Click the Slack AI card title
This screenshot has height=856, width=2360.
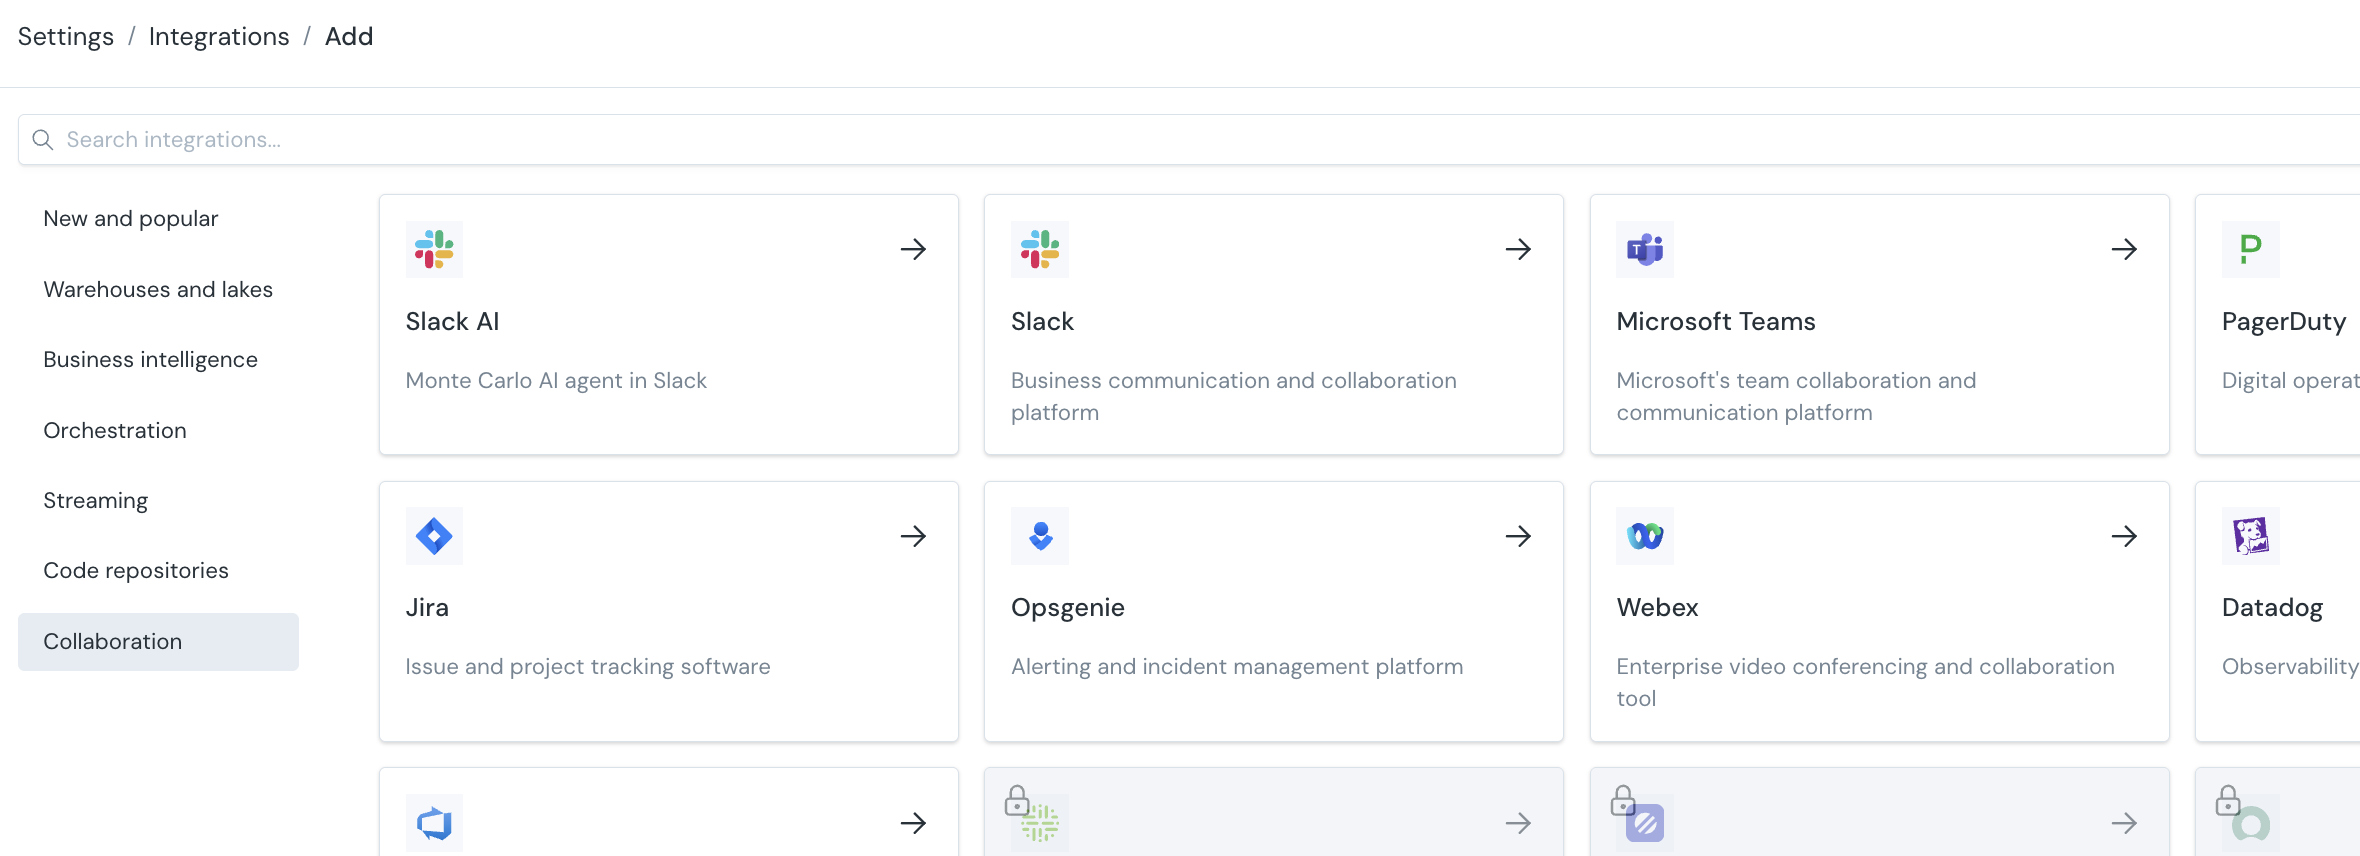[x=452, y=322]
